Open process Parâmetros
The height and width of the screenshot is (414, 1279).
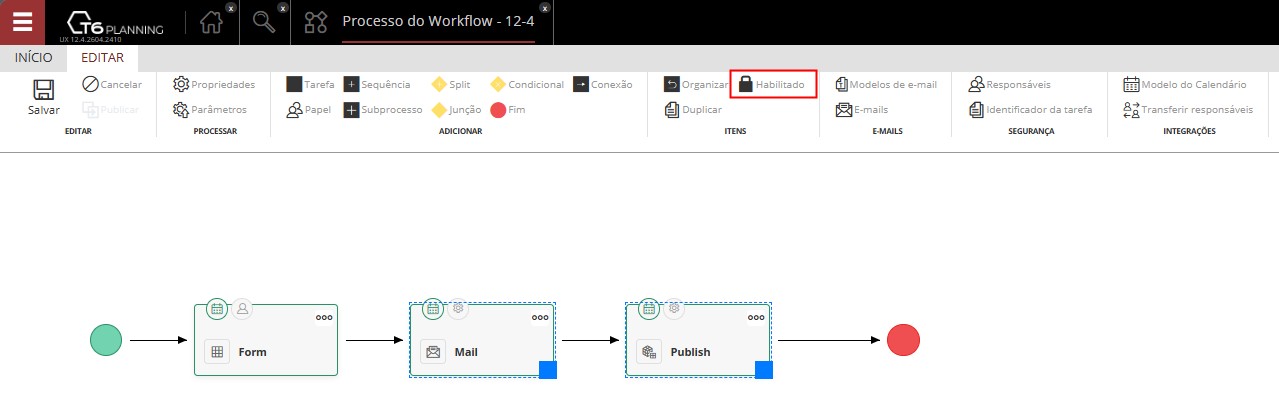pos(210,110)
